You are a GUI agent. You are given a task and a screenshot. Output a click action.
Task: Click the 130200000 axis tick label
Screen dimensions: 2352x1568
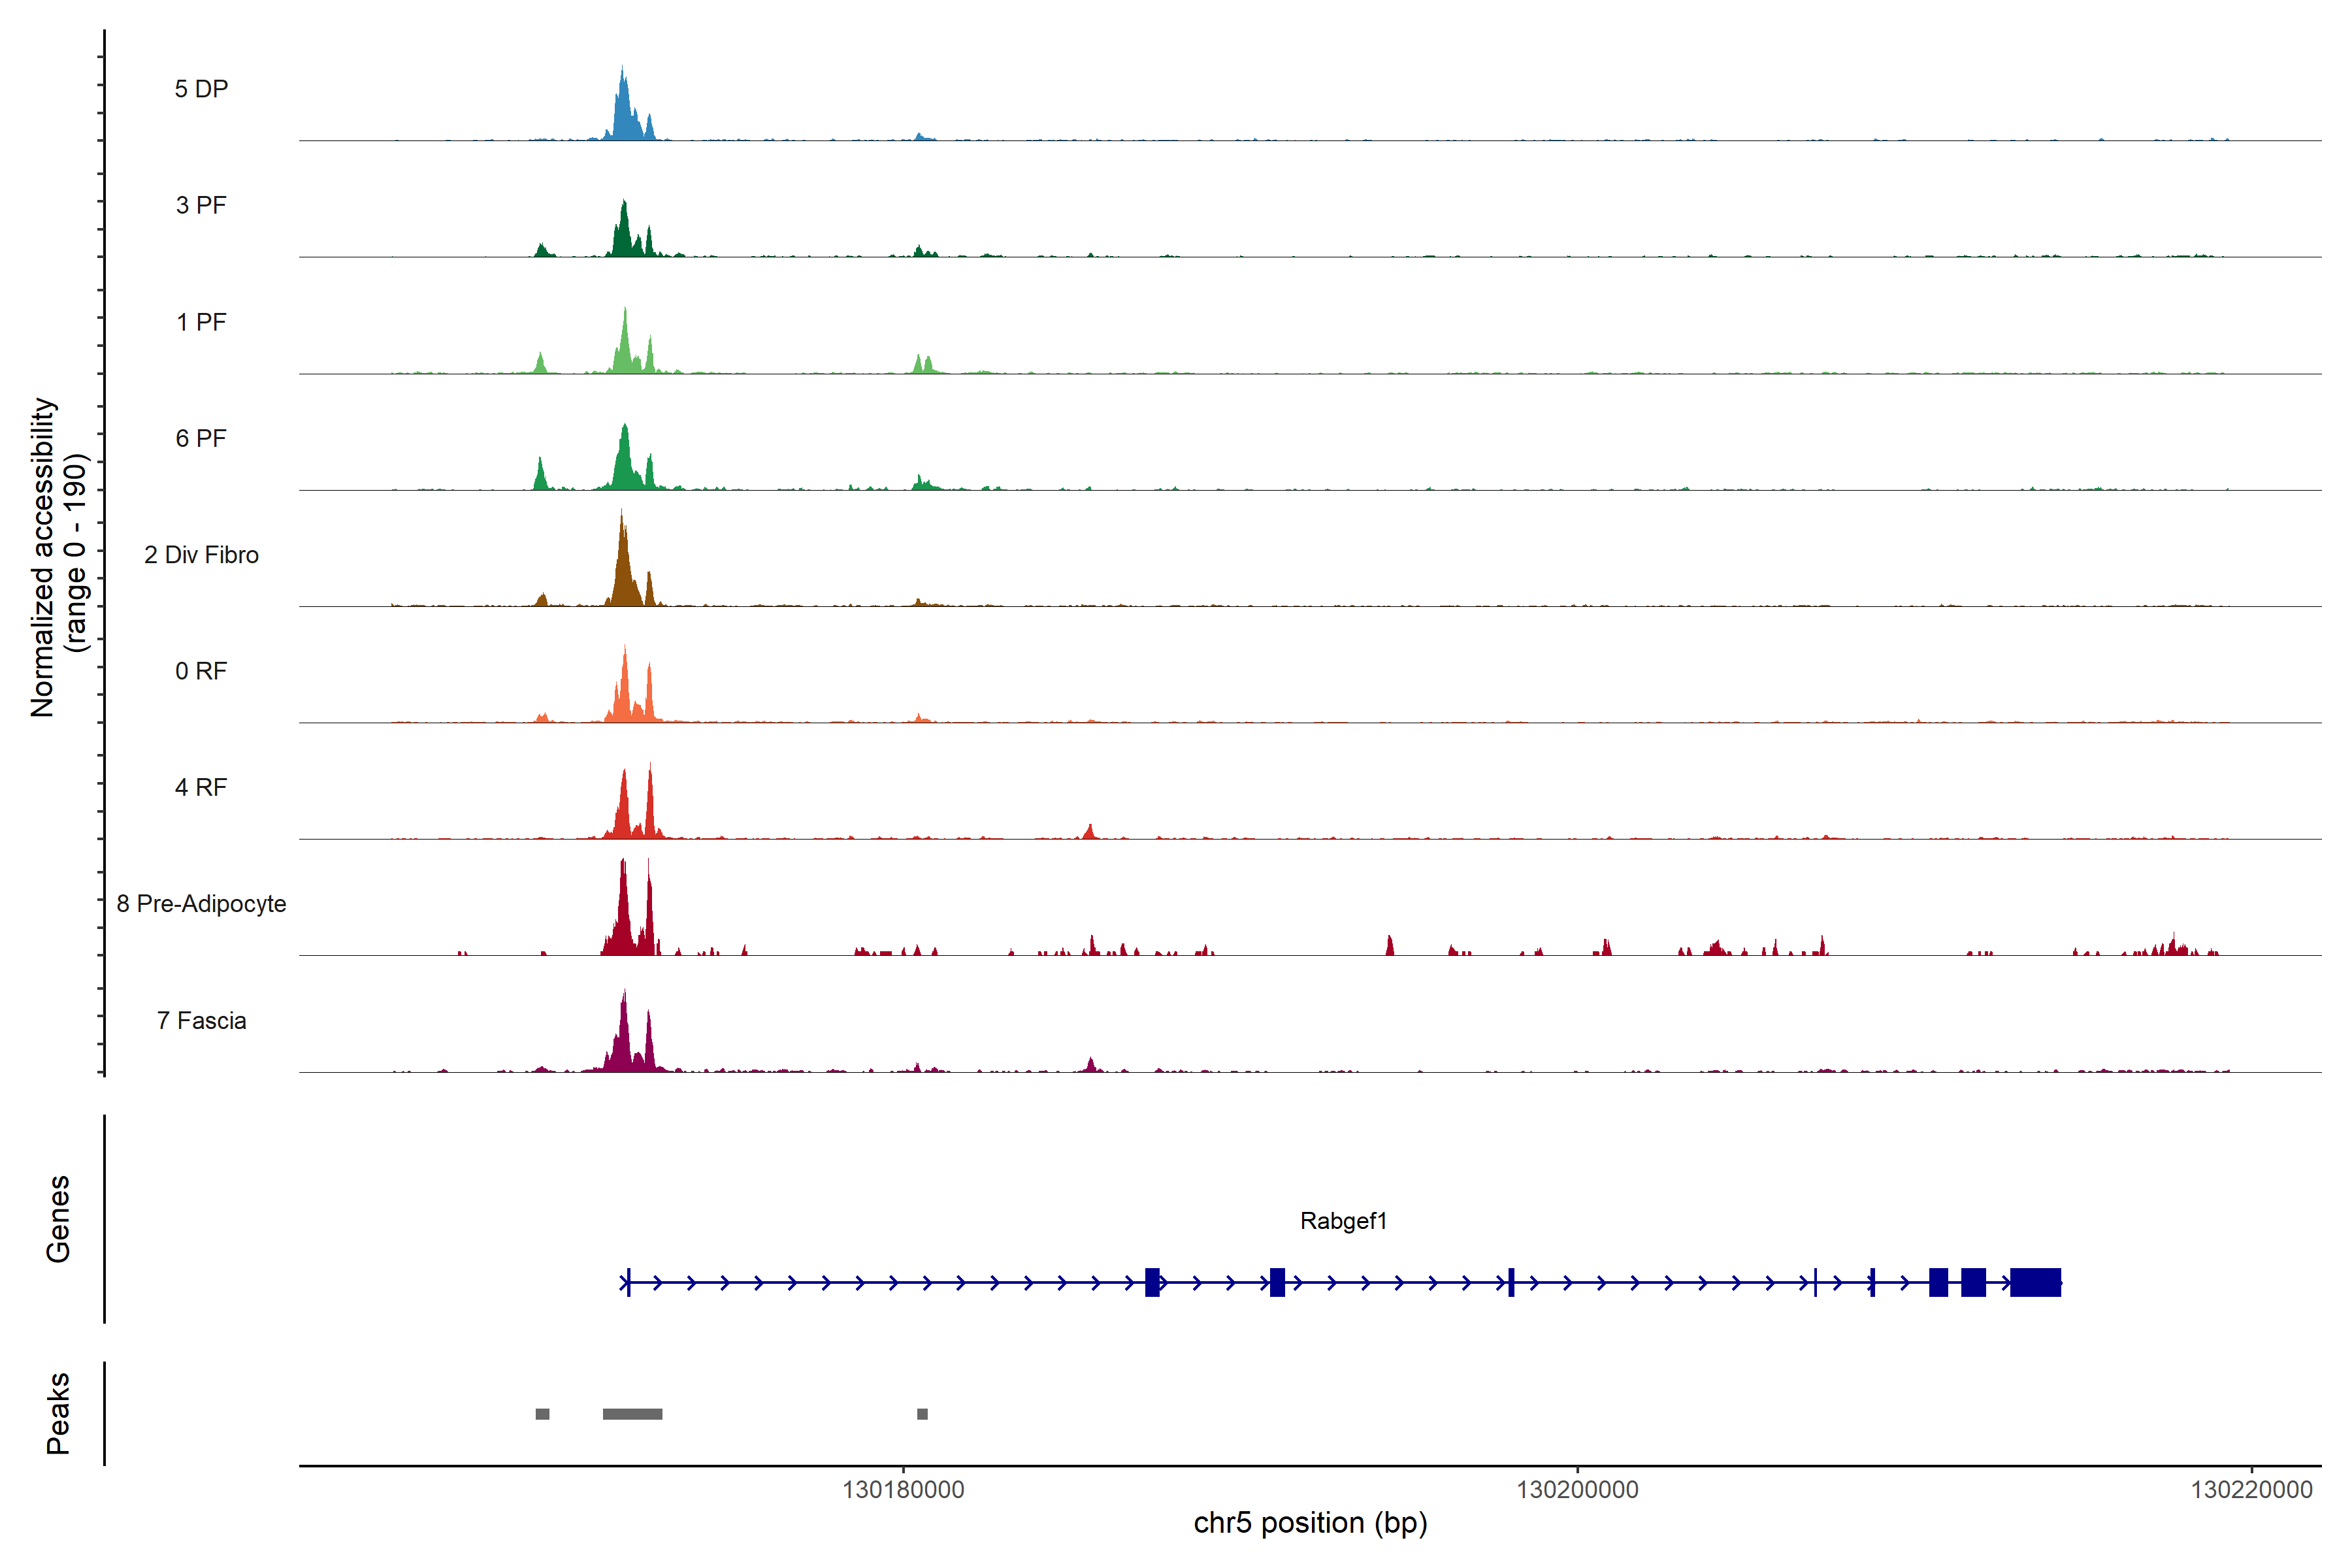(1577, 1490)
